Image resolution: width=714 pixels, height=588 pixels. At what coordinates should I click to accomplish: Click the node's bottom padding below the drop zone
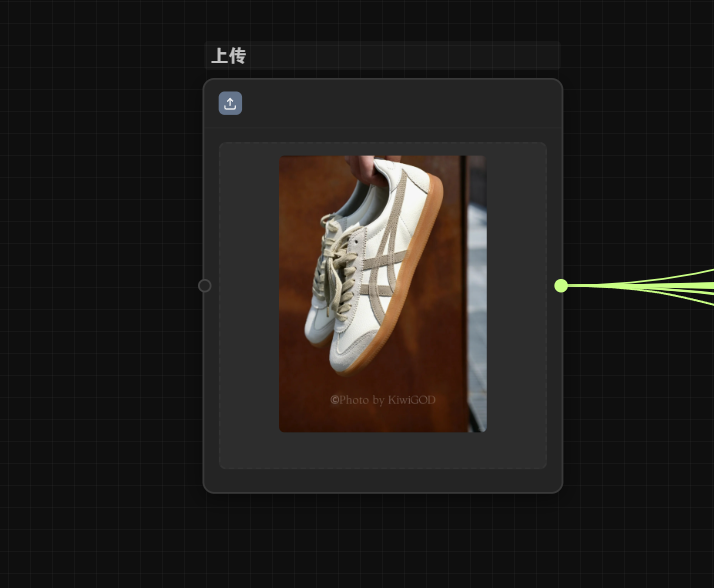pos(382,481)
